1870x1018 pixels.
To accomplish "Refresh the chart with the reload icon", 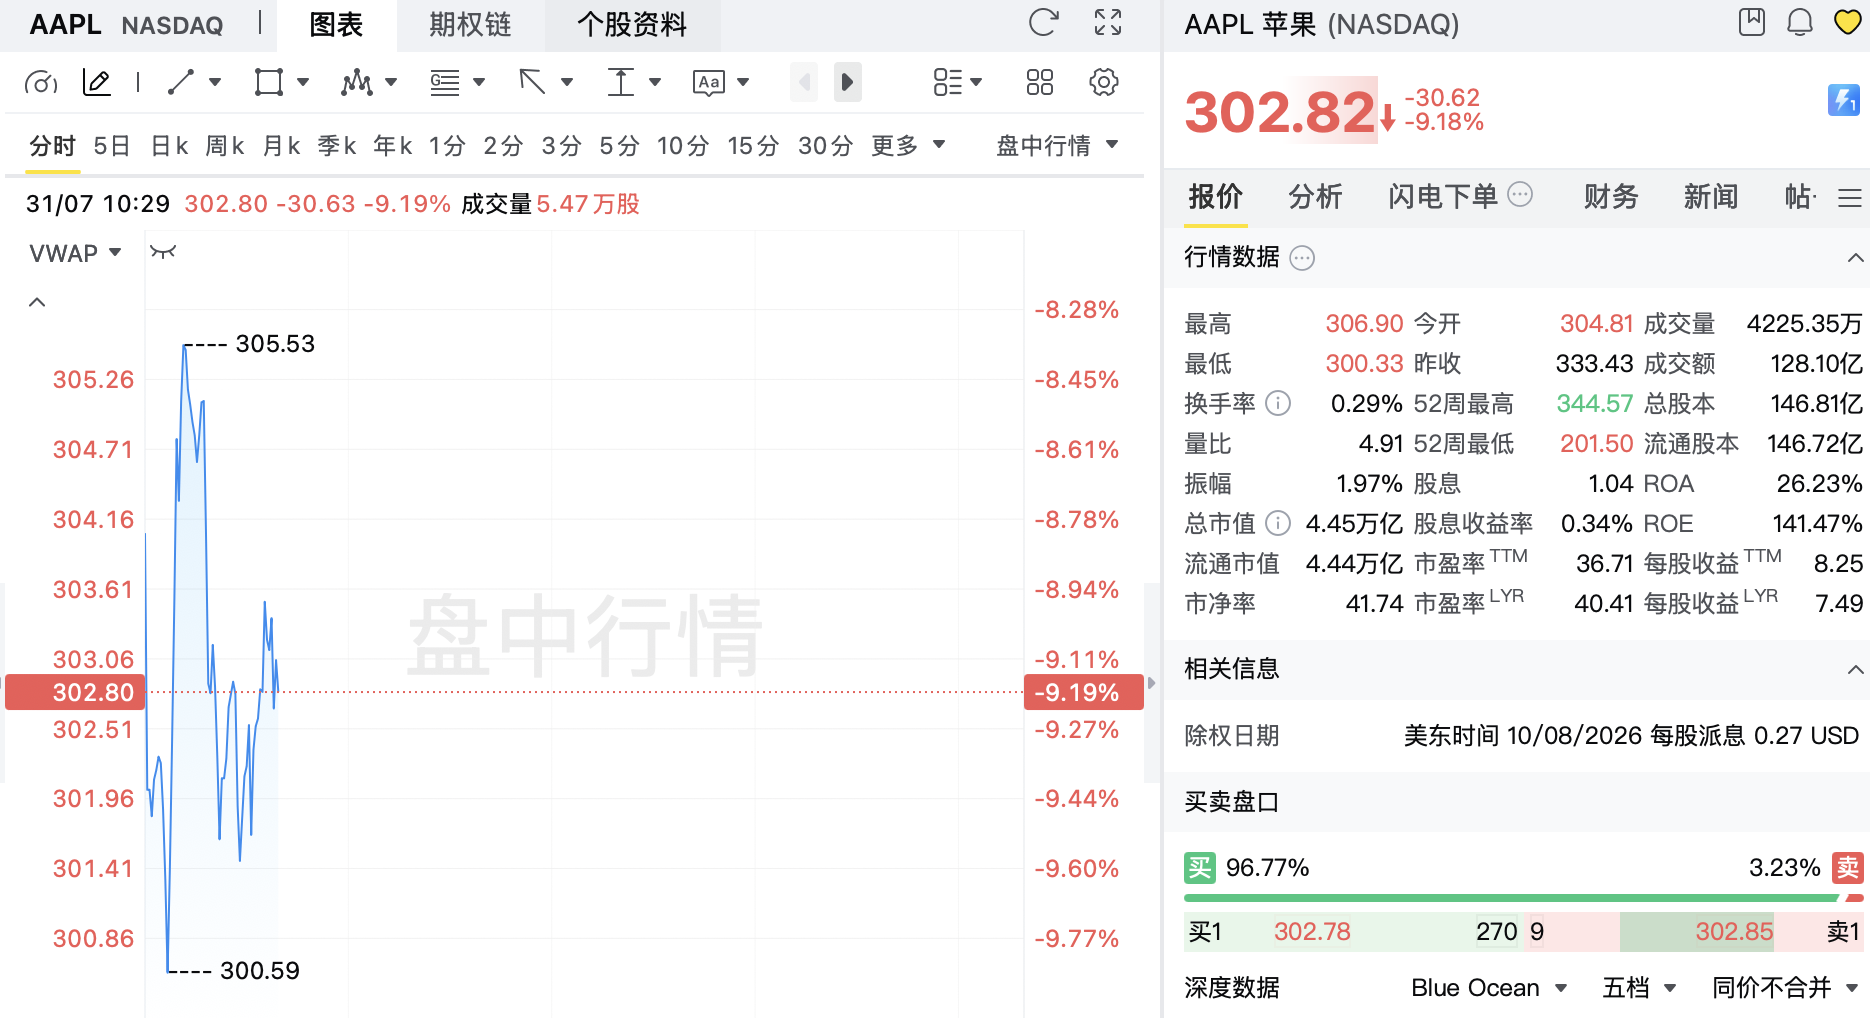I will coord(1043,23).
